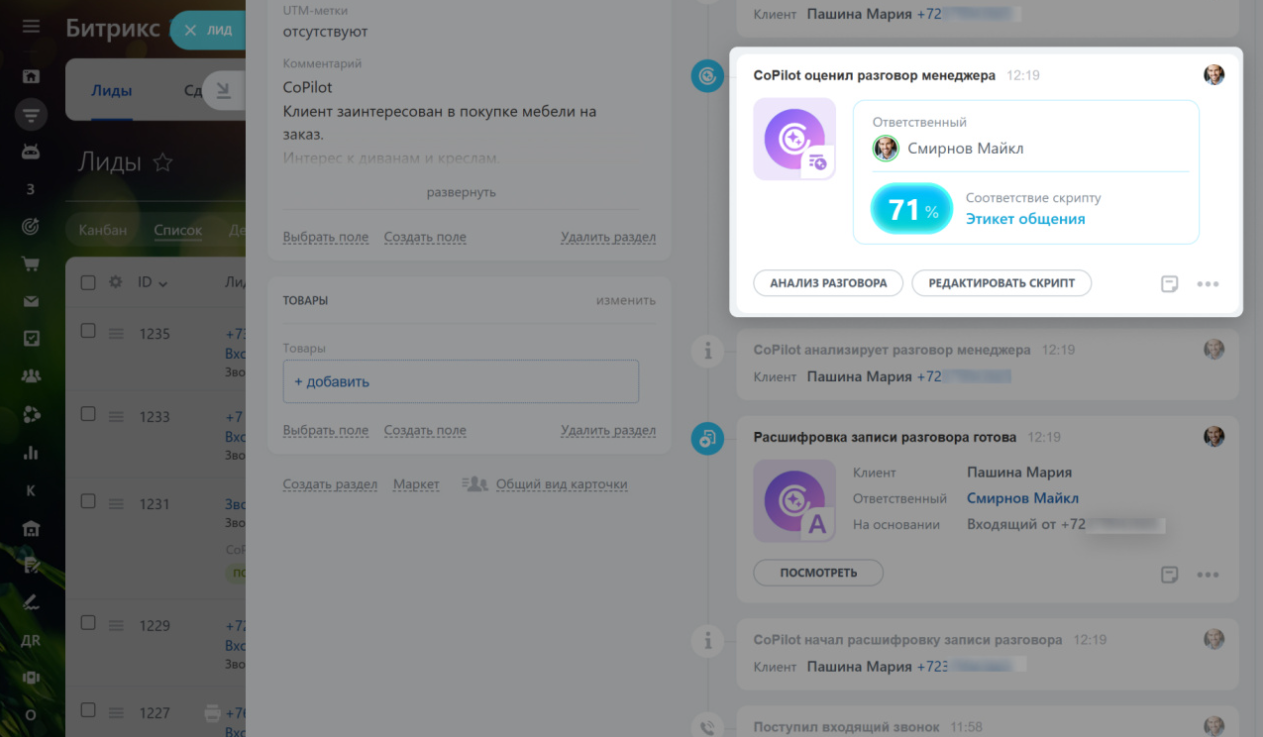Check the checkbox for lead 1233
The width and height of the screenshot is (1263, 737).
[x=88, y=414]
